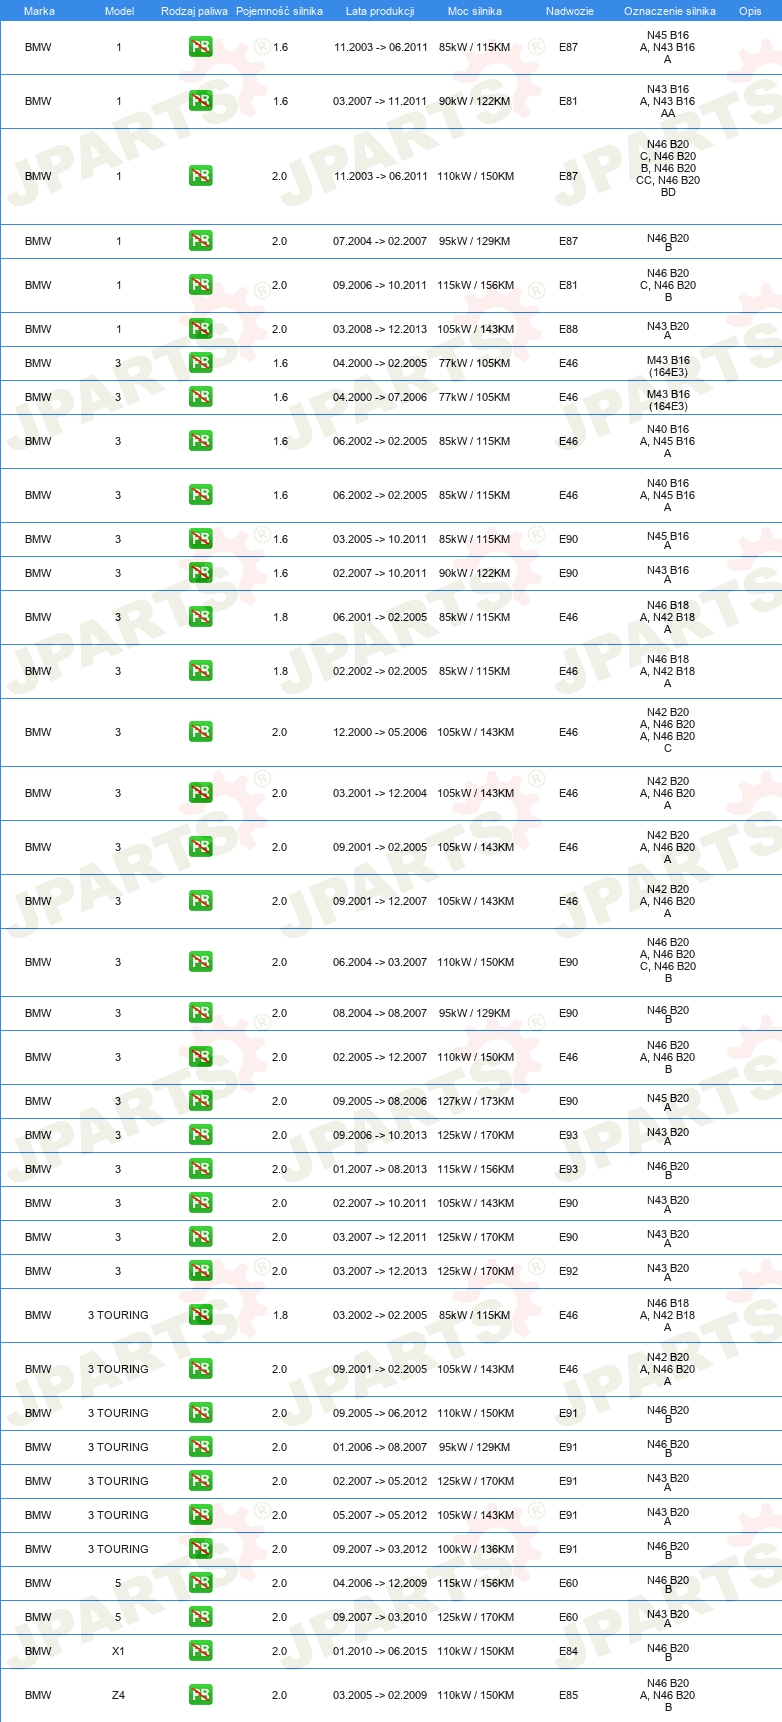Select date cell 09.2007 -> 03.2010

pos(380,1617)
